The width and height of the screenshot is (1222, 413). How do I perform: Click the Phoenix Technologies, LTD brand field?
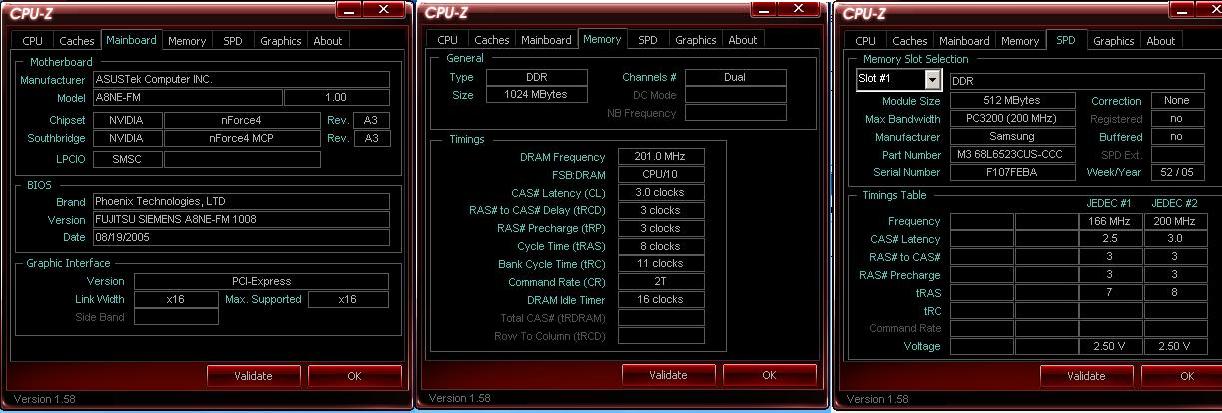click(x=241, y=201)
